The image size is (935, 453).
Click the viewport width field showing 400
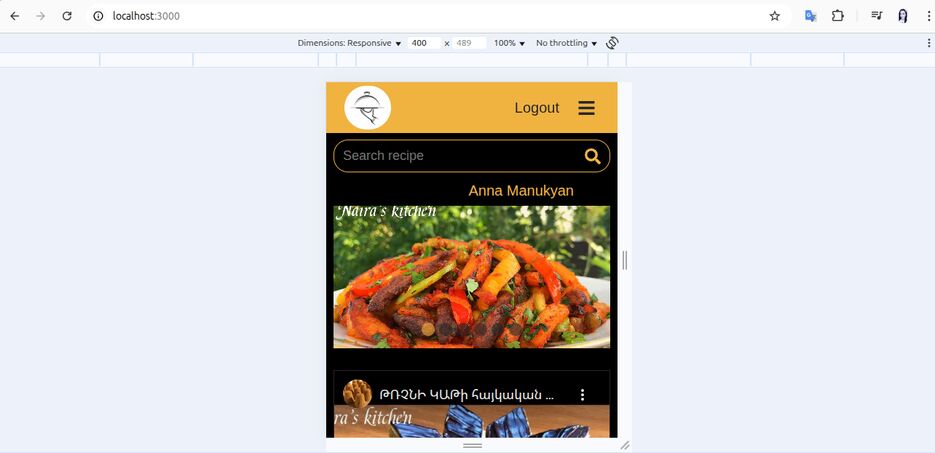pyautogui.click(x=425, y=43)
